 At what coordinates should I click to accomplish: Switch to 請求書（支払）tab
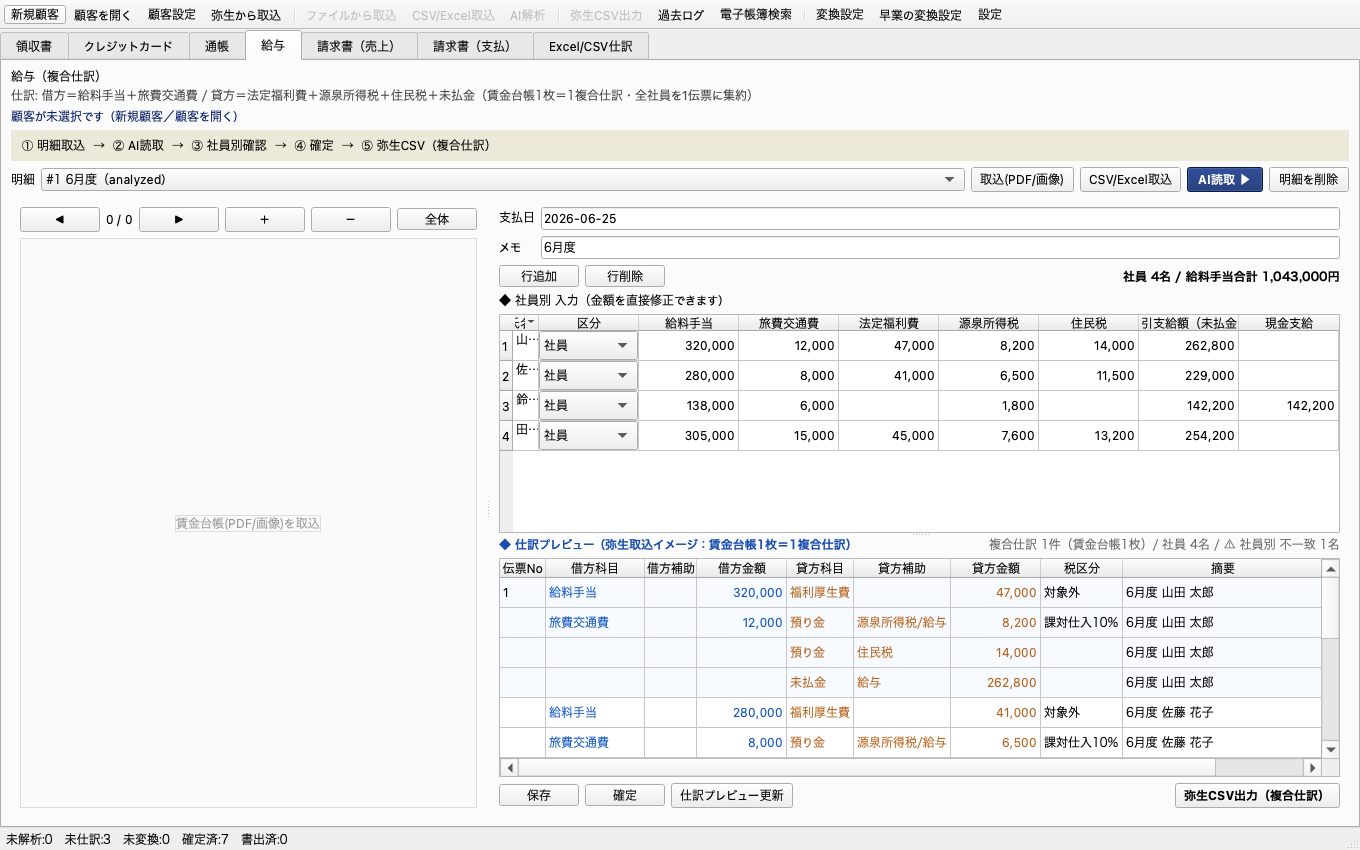click(475, 46)
